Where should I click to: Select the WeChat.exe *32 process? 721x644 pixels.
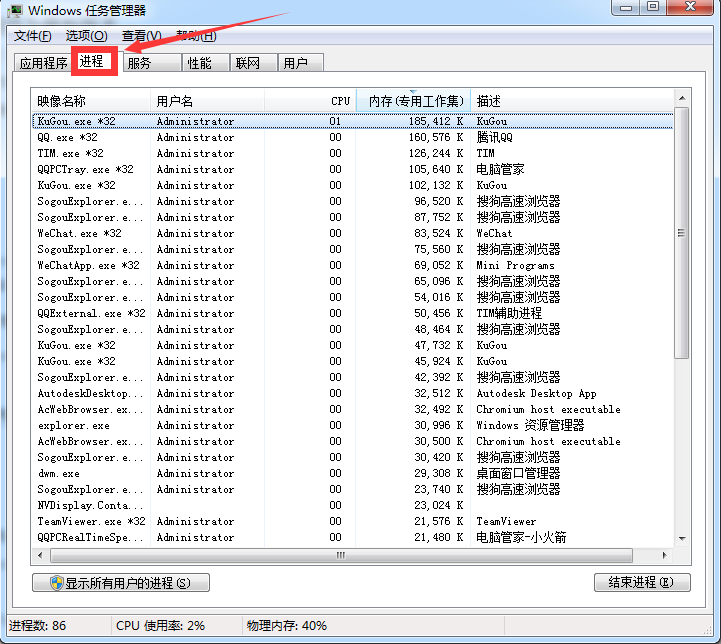click(x=353, y=234)
